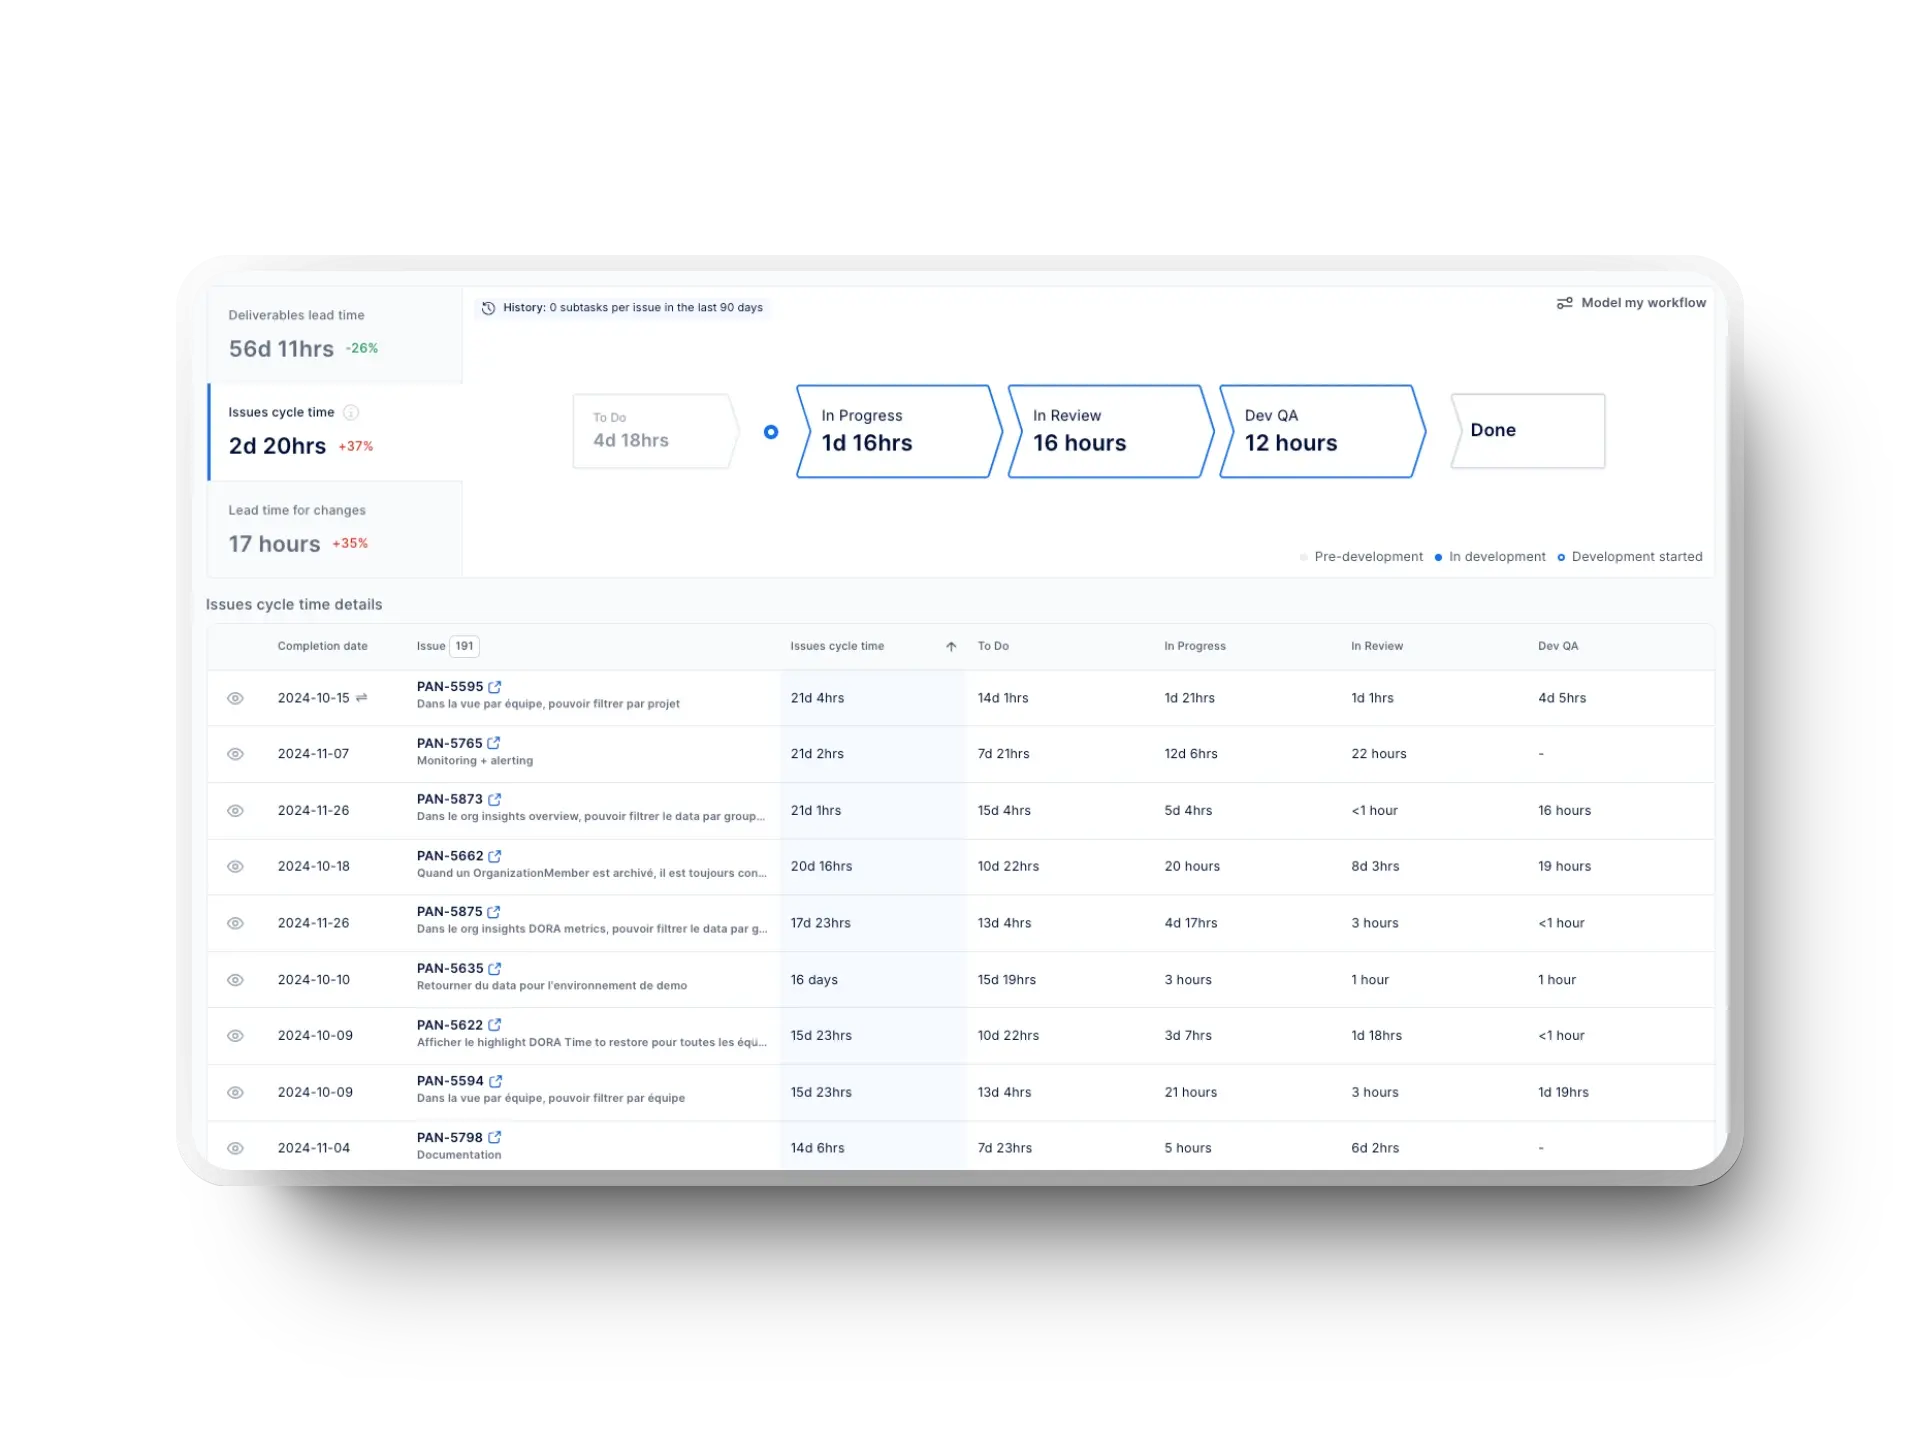
Task: Click the swap arrows beside date 2024-10-15
Action: coord(361,698)
